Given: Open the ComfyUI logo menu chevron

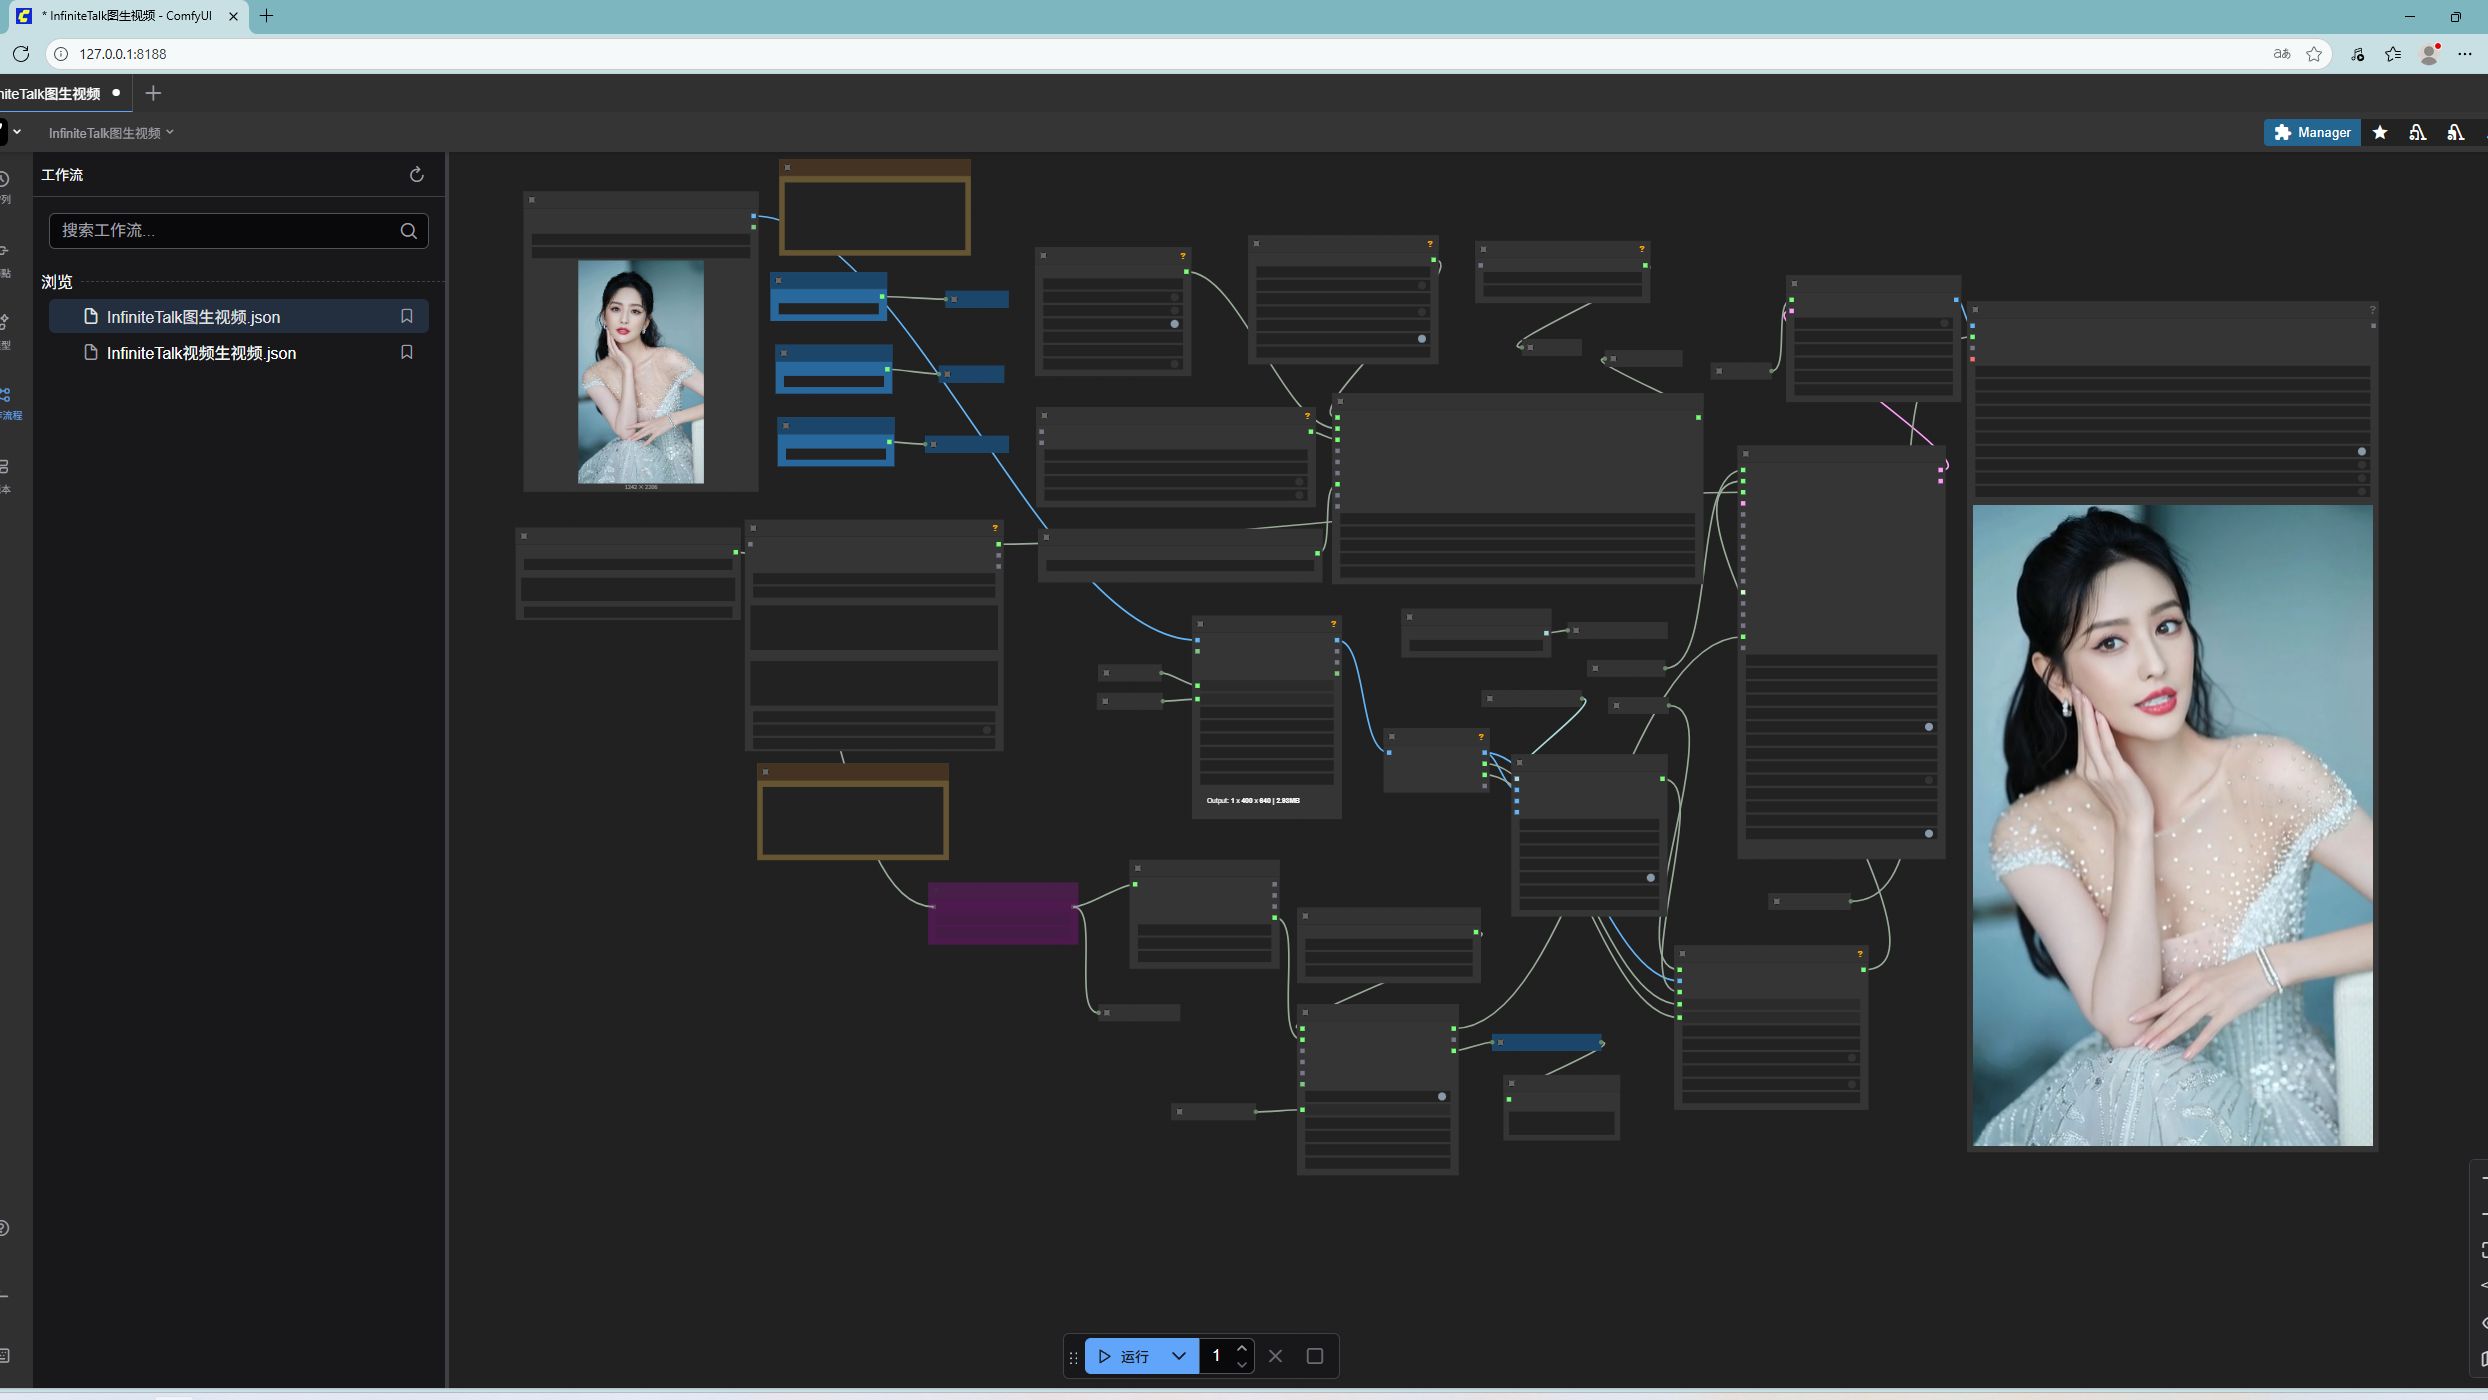Looking at the screenshot, I should [x=17, y=132].
